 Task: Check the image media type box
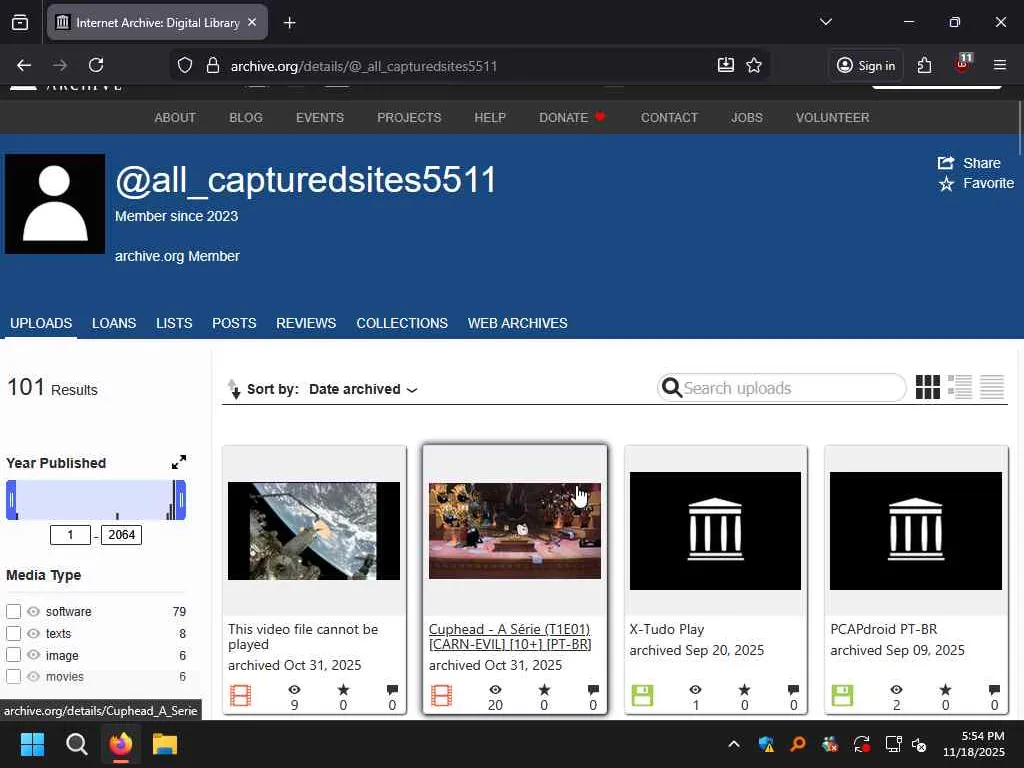[14, 655]
